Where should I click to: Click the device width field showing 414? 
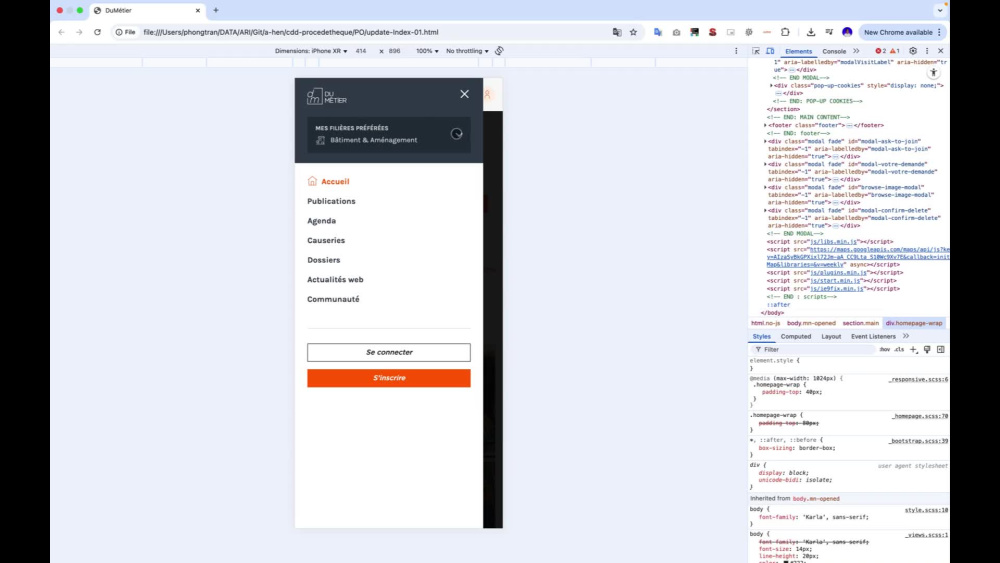361,51
